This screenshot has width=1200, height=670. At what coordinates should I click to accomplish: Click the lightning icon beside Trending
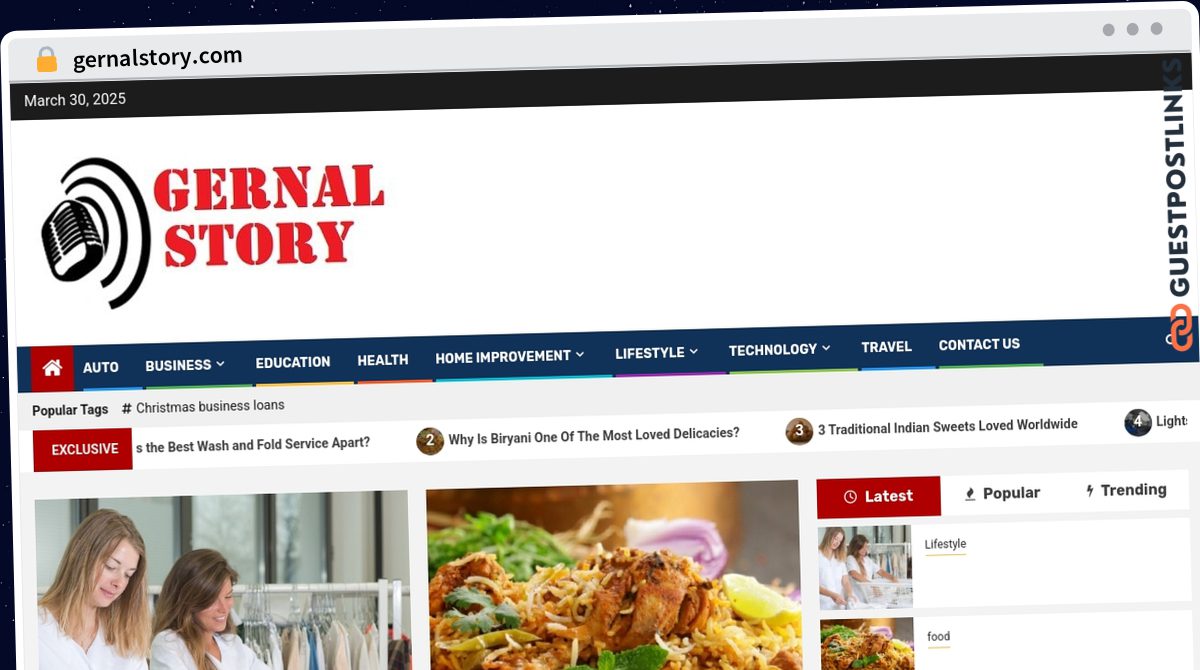(1089, 491)
